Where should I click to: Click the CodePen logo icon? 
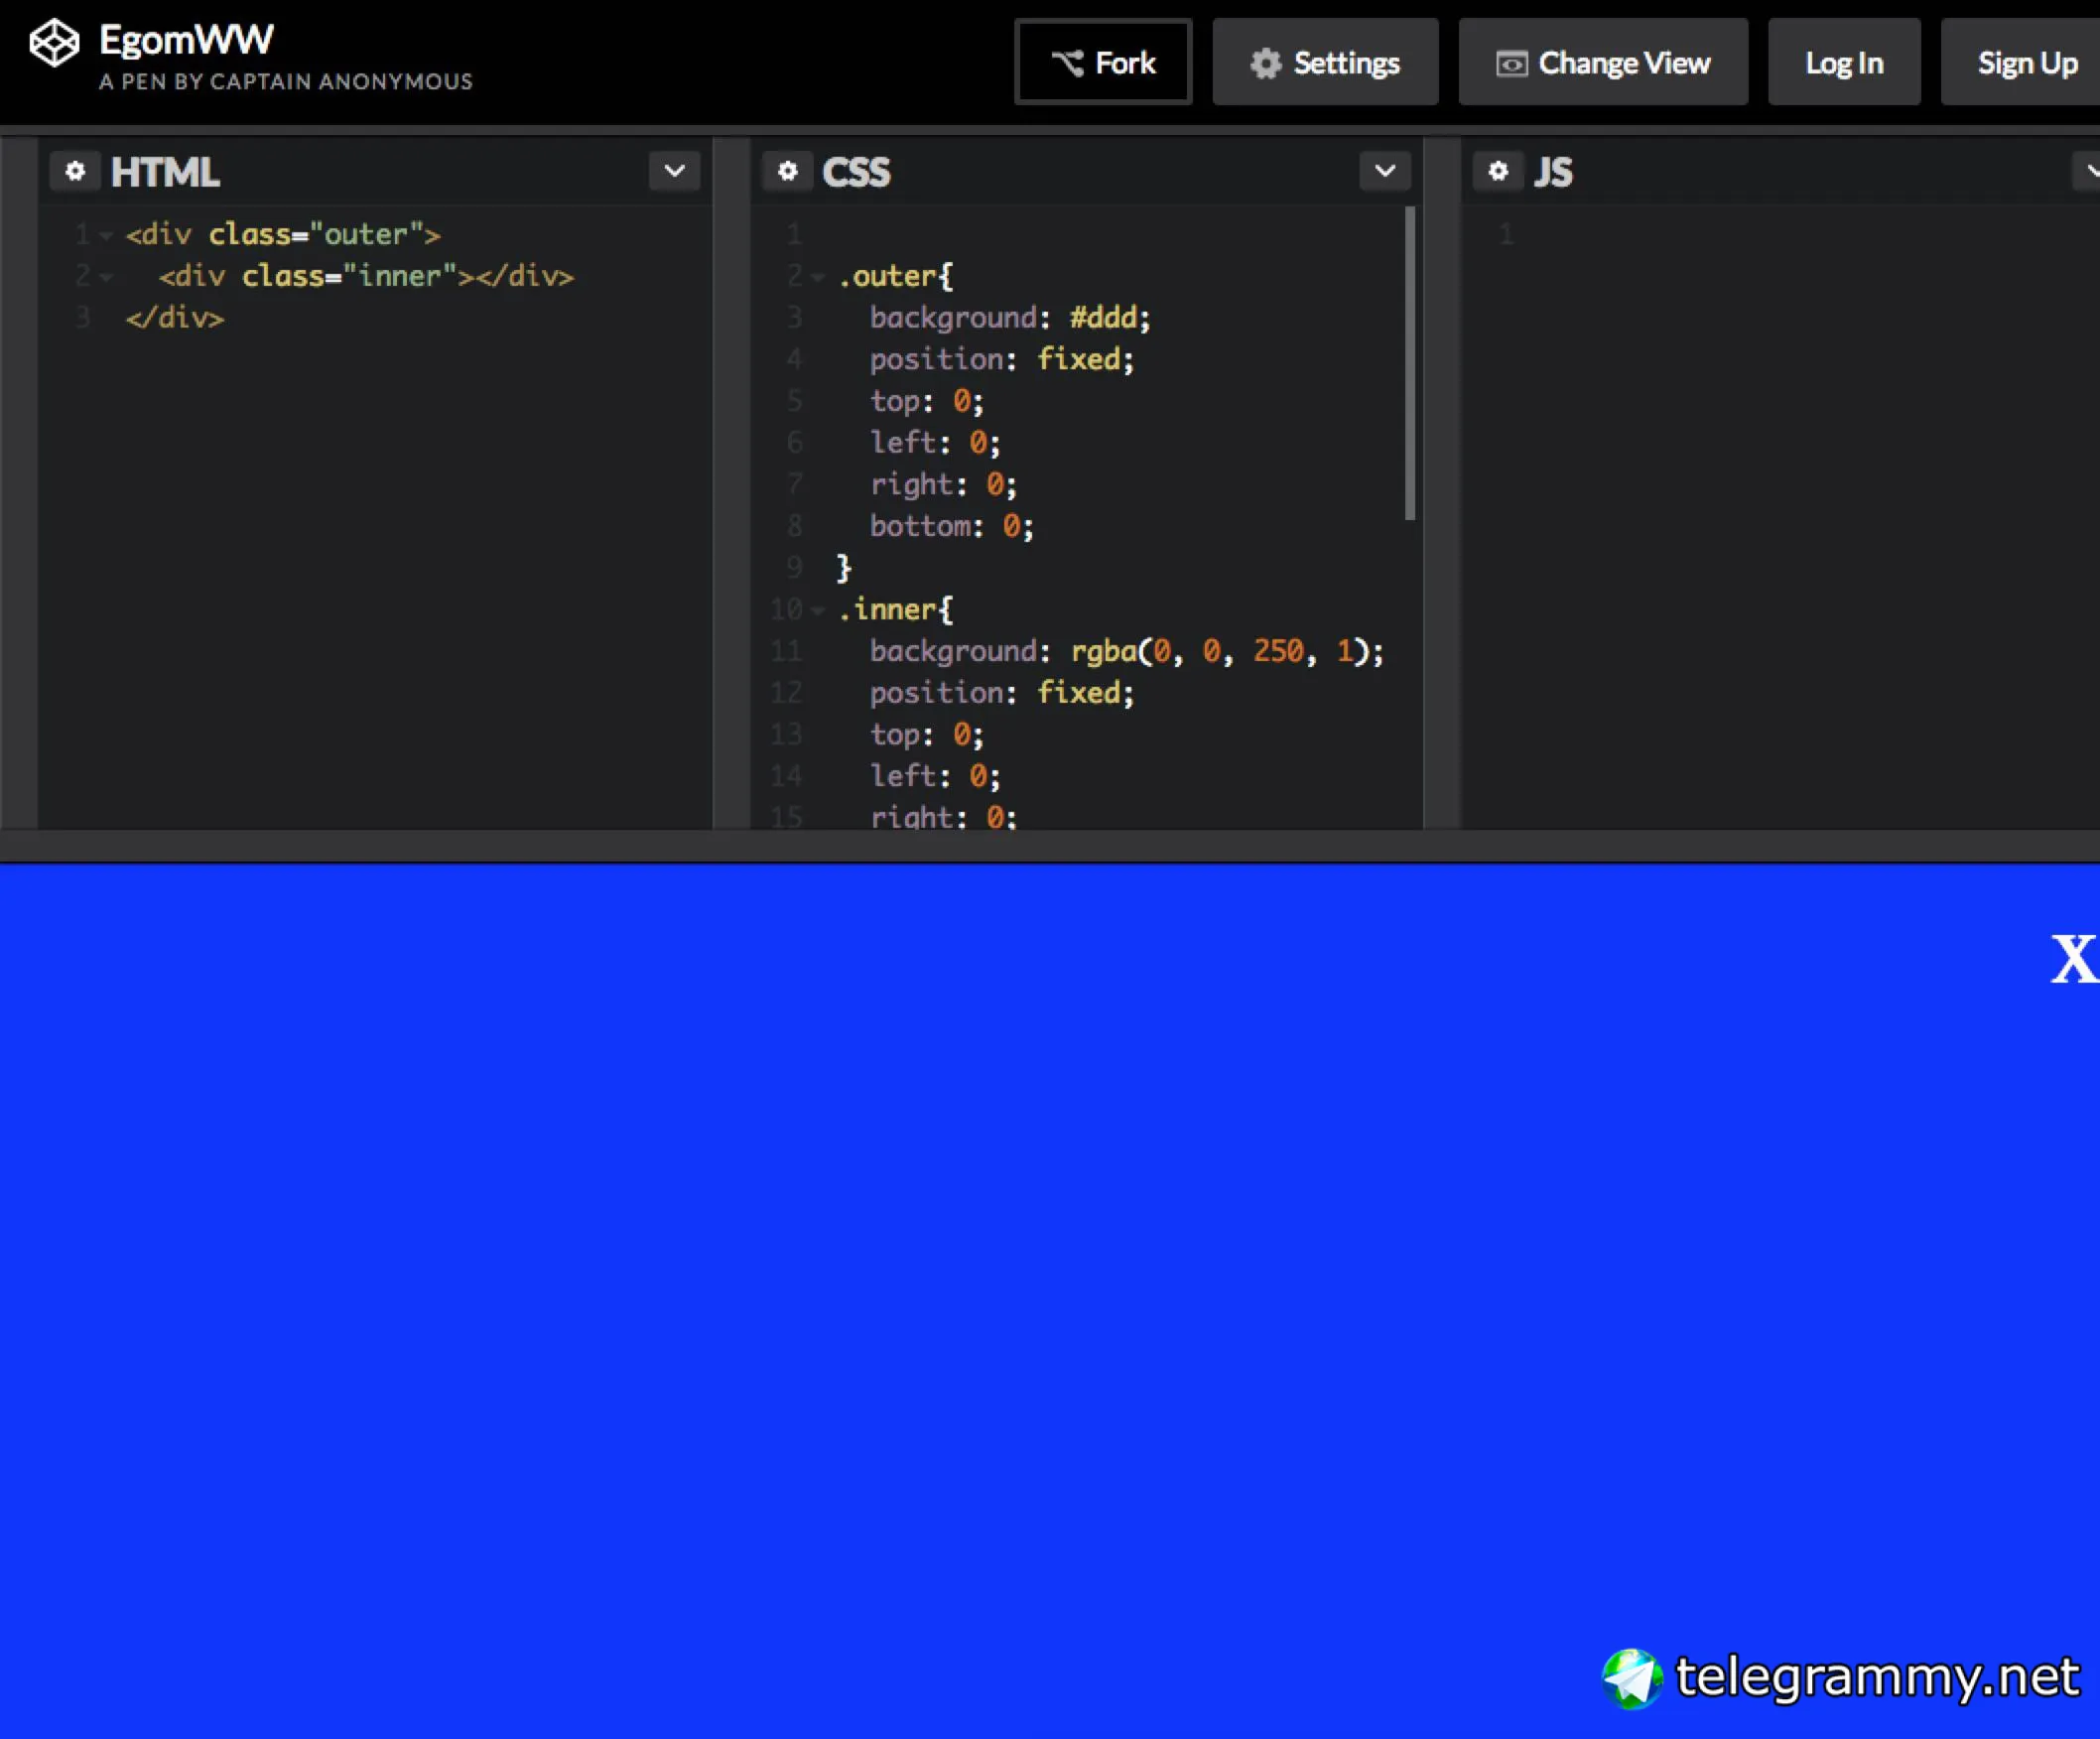pos(53,44)
